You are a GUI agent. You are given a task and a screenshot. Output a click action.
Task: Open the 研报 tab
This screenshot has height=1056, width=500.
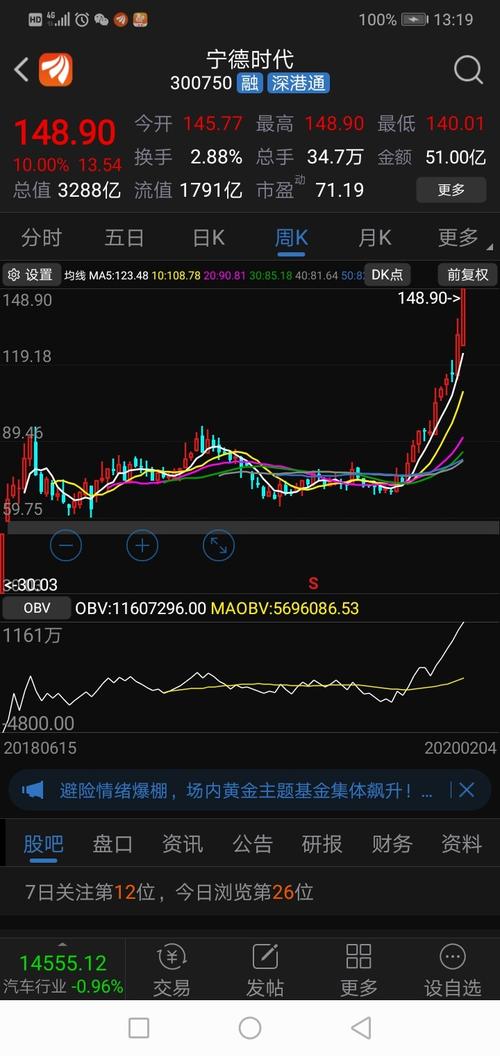[321, 843]
